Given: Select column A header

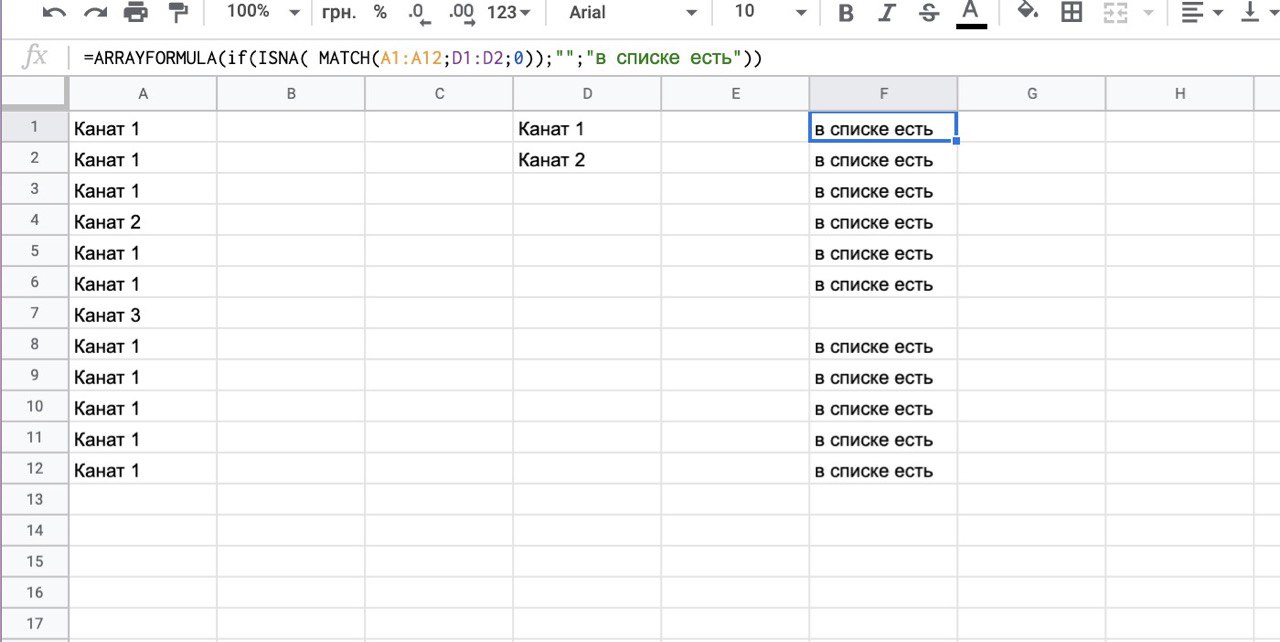Looking at the screenshot, I should tap(143, 94).
